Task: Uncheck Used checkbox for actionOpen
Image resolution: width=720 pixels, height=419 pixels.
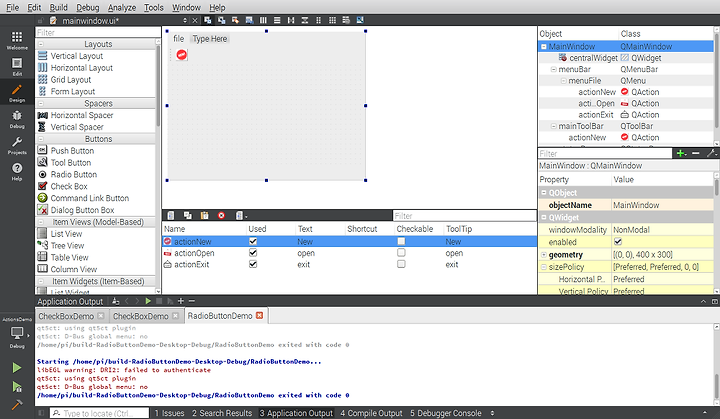Action: (x=253, y=253)
